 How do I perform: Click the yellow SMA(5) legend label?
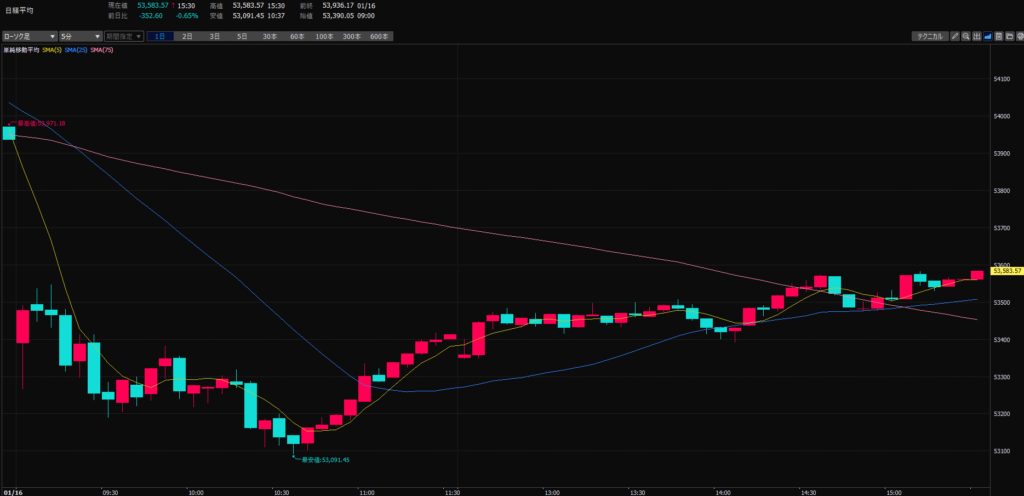[53, 50]
